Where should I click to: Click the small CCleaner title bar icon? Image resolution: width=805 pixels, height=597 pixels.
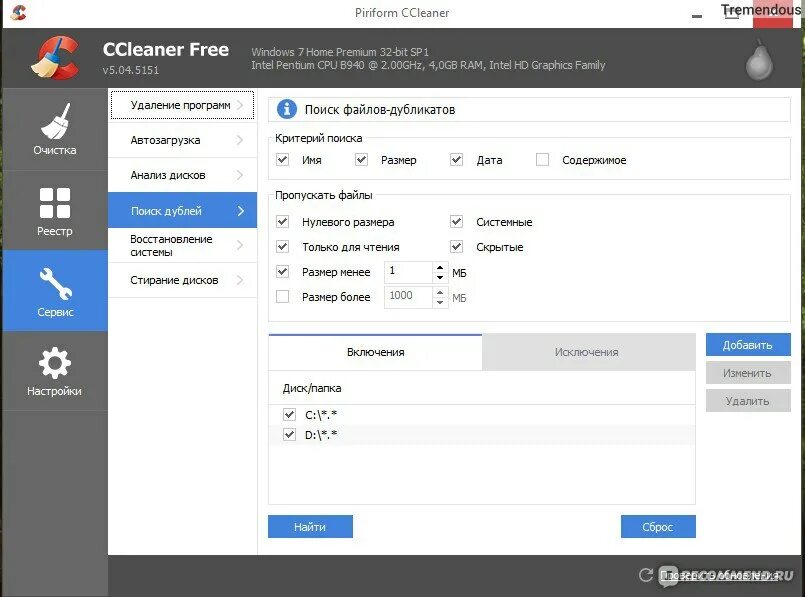(18, 12)
